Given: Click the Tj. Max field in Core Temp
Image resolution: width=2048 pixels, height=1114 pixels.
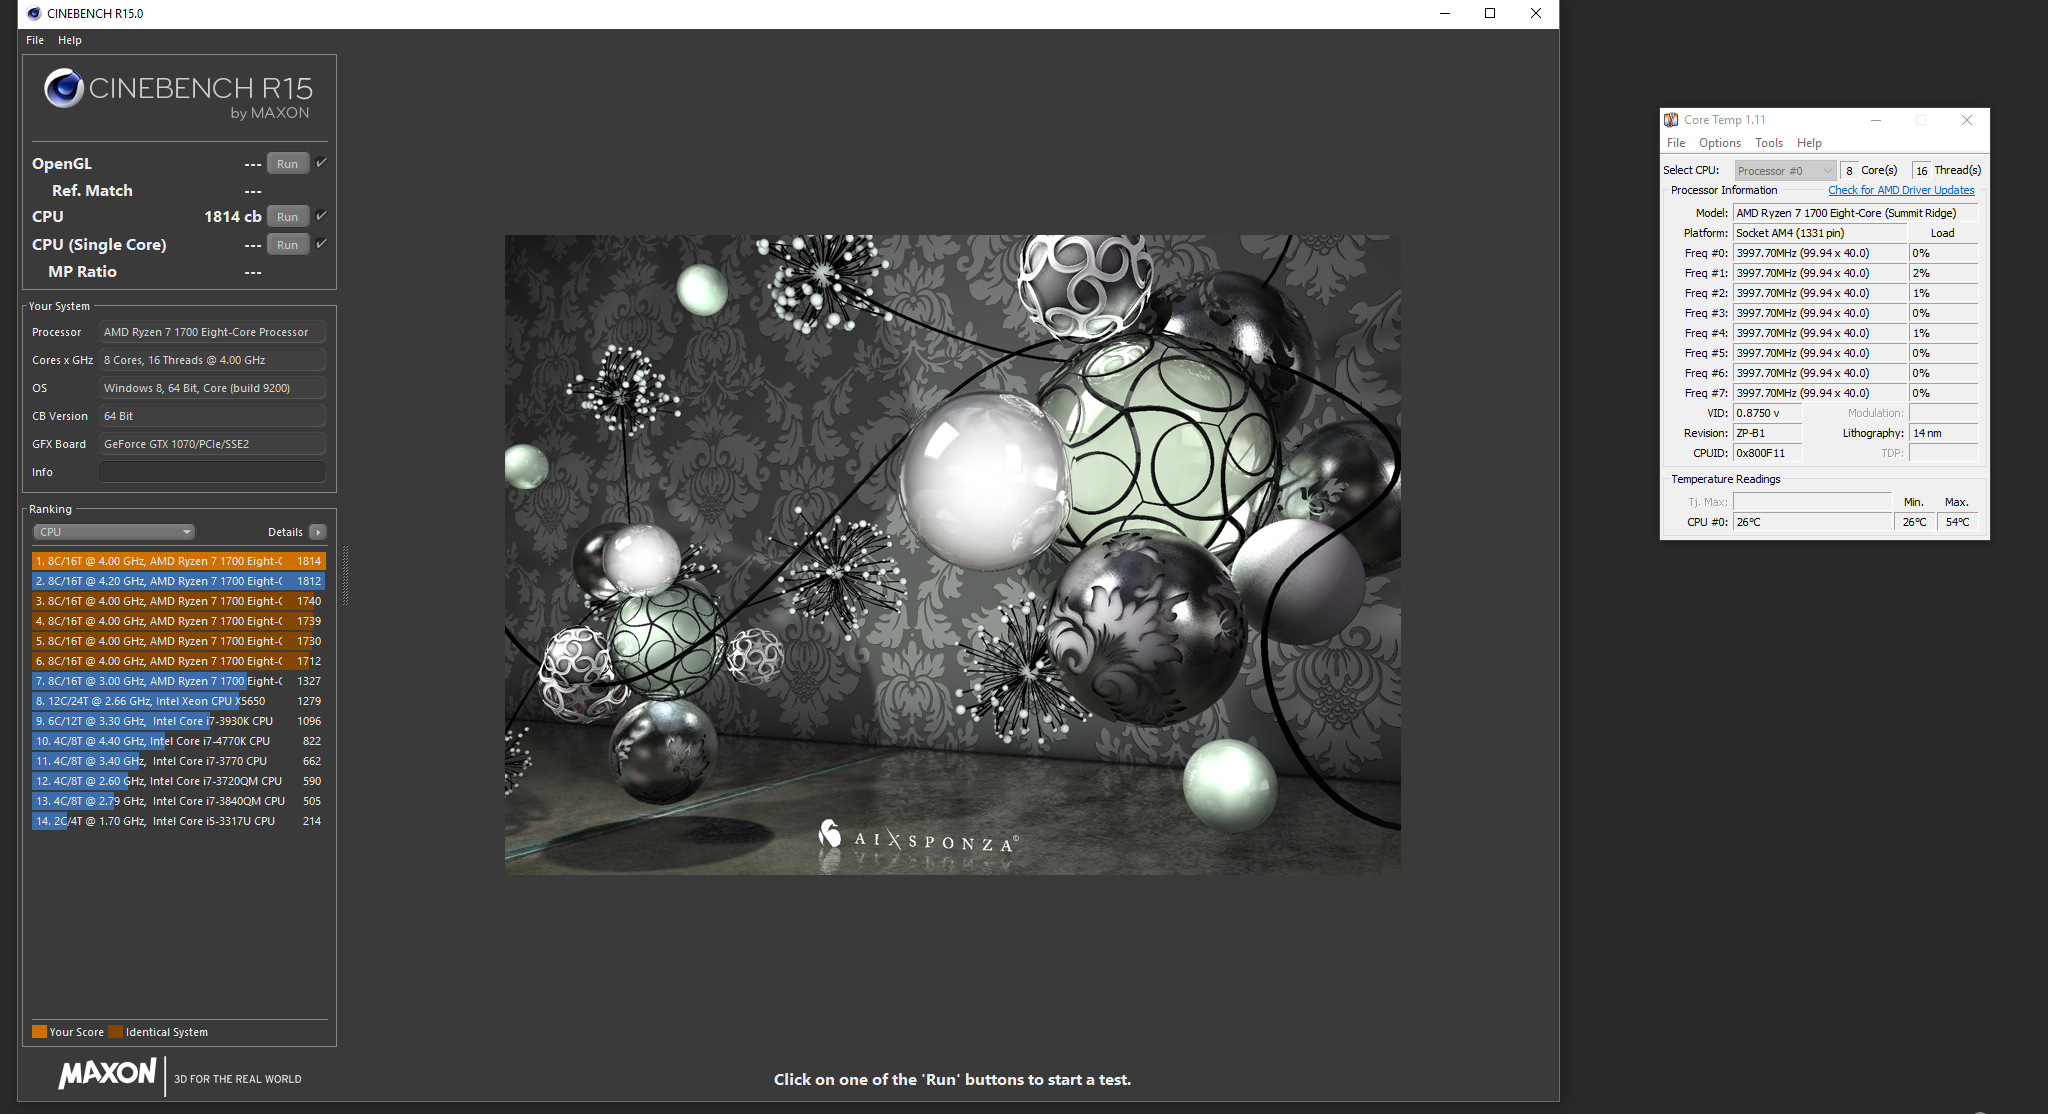Looking at the screenshot, I should pyautogui.click(x=1812, y=502).
